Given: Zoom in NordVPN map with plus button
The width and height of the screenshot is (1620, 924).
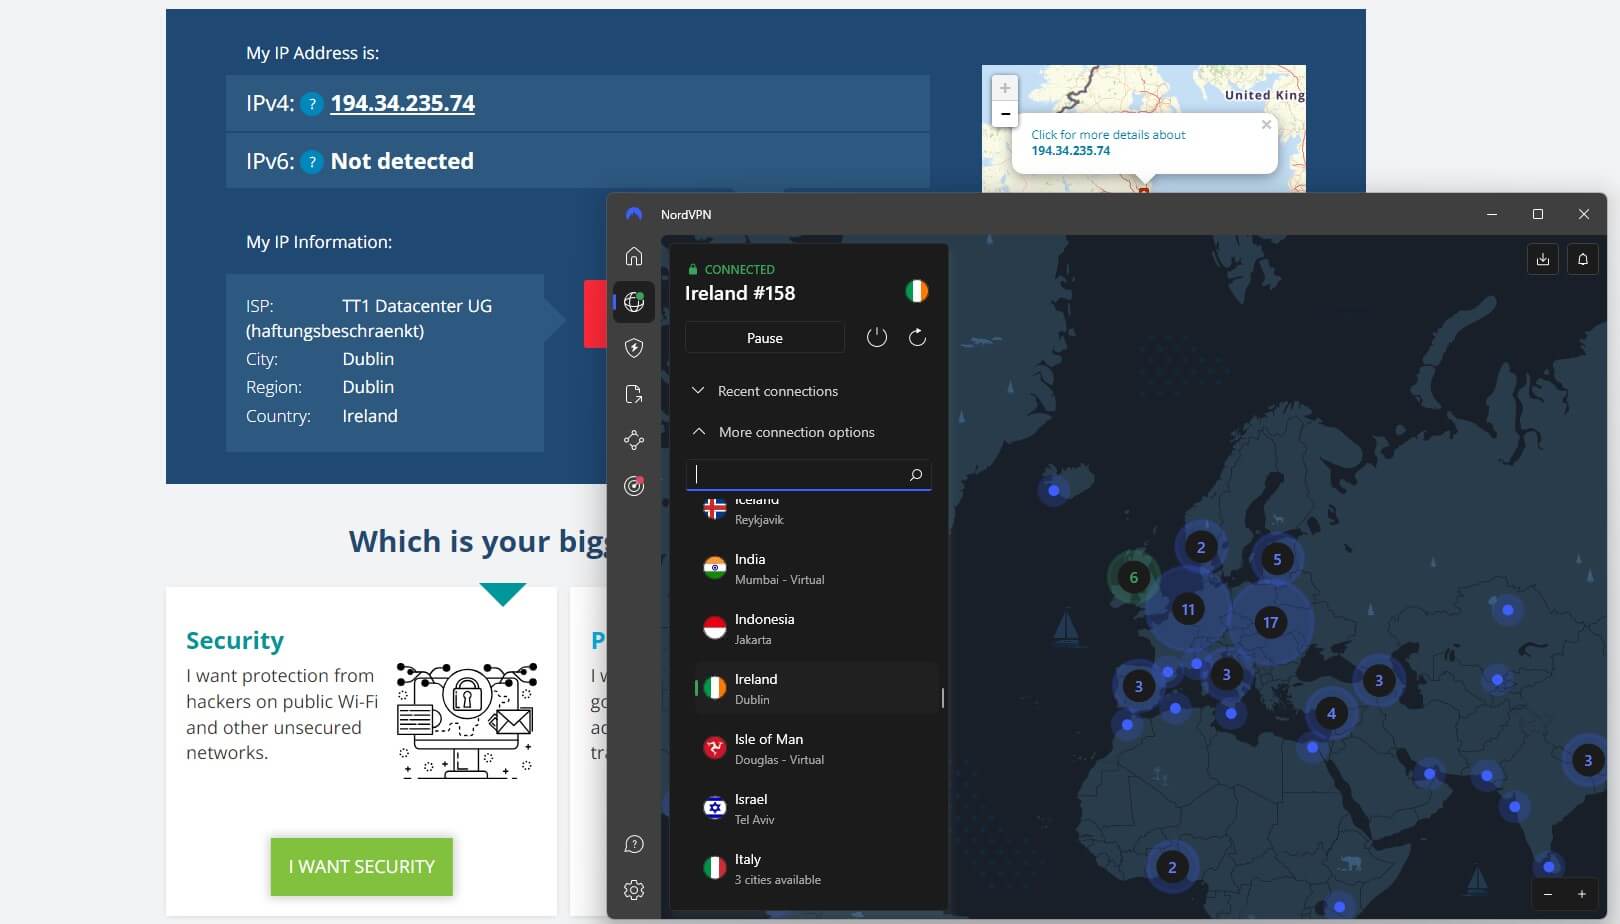Looking at the screenshot, I should point(1582,894).
